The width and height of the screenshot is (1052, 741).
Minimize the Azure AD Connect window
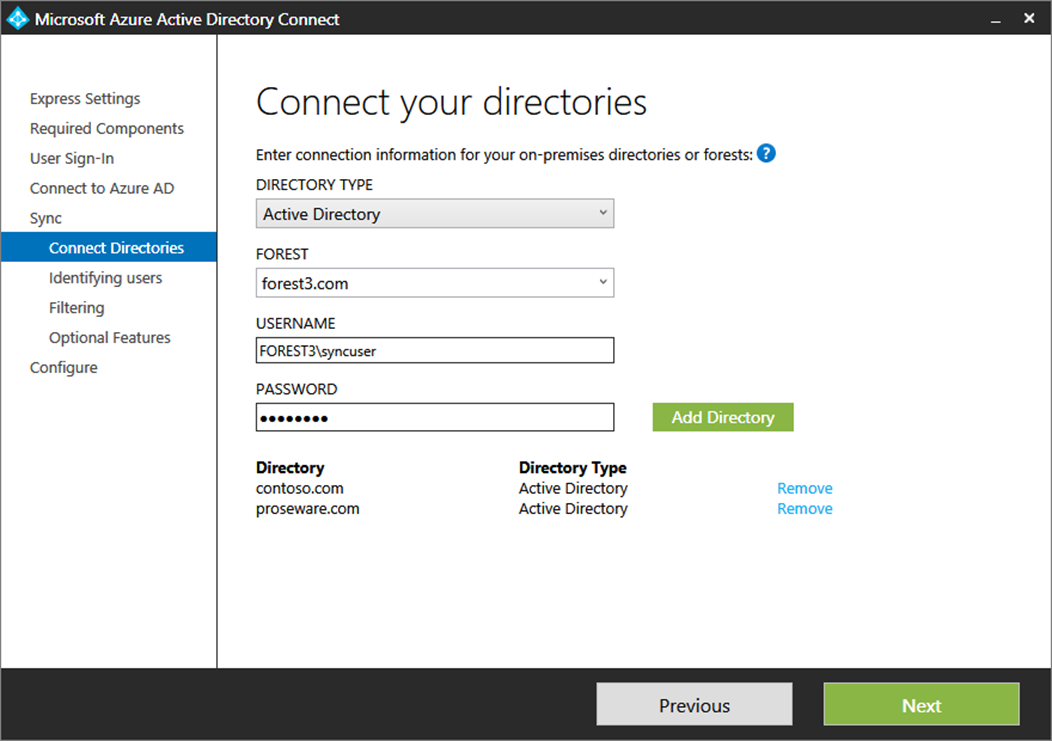click(x=996, y=19)
